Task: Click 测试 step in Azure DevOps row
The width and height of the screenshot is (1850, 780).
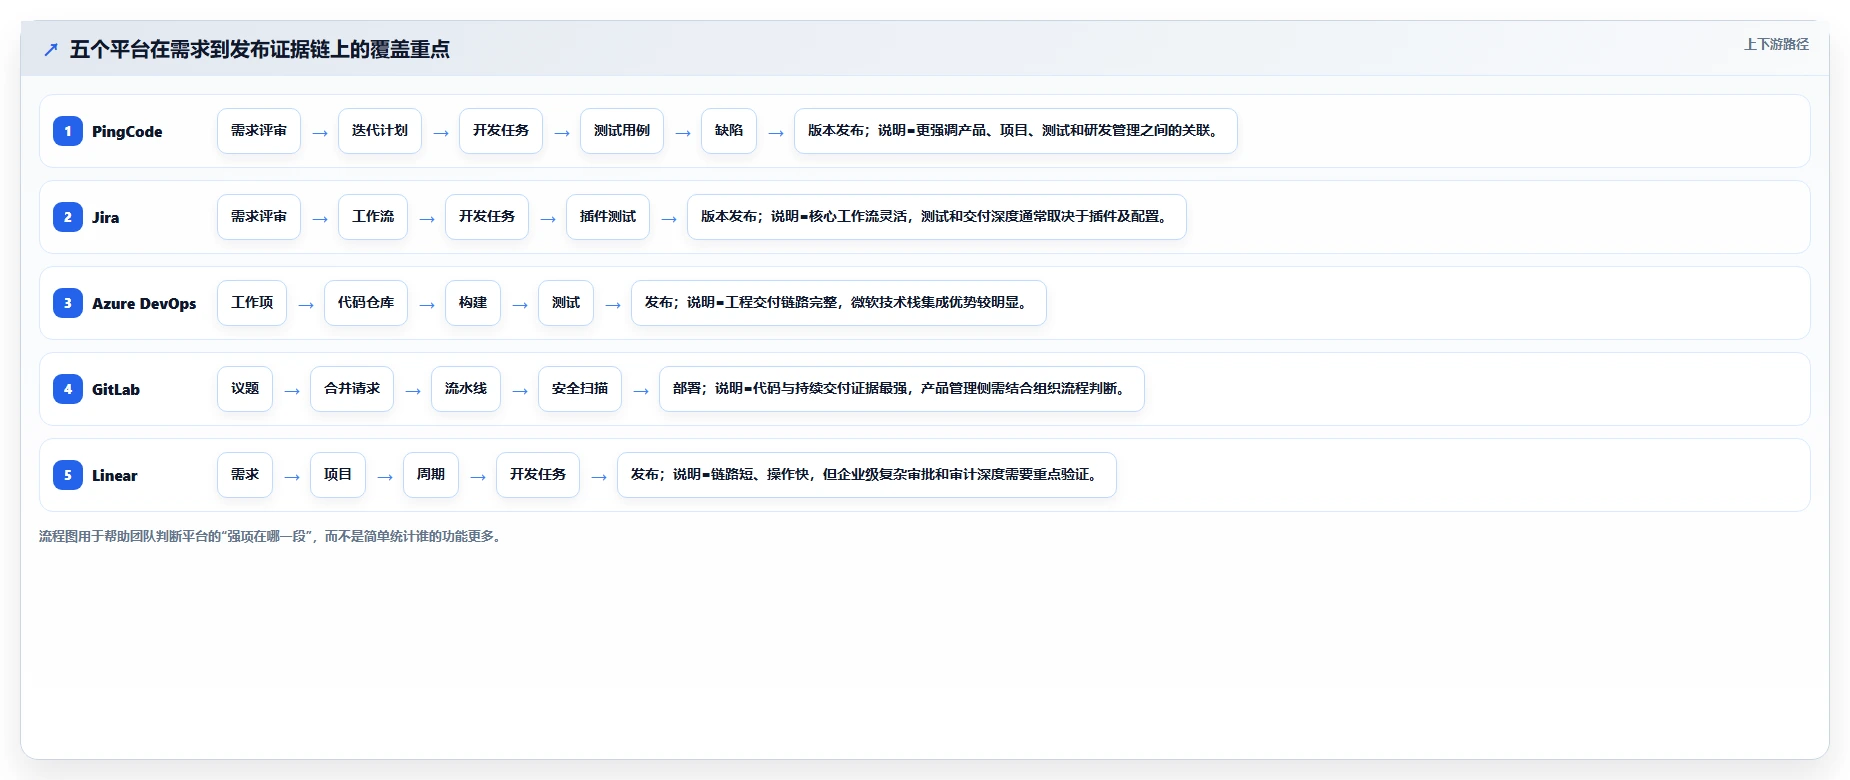Action: tap(566, 303)
